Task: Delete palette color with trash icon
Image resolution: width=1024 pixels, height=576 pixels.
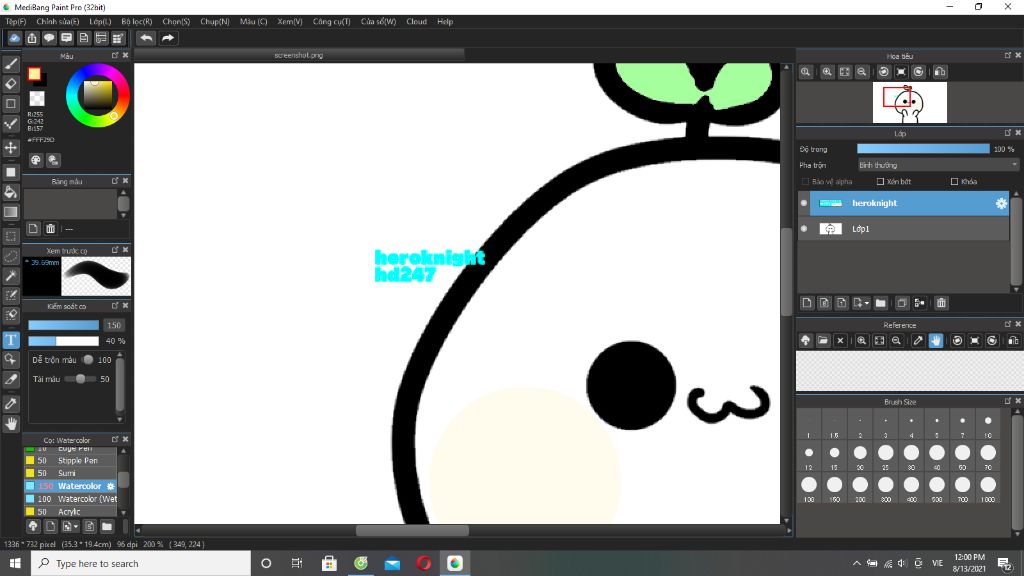Action: 50,229
